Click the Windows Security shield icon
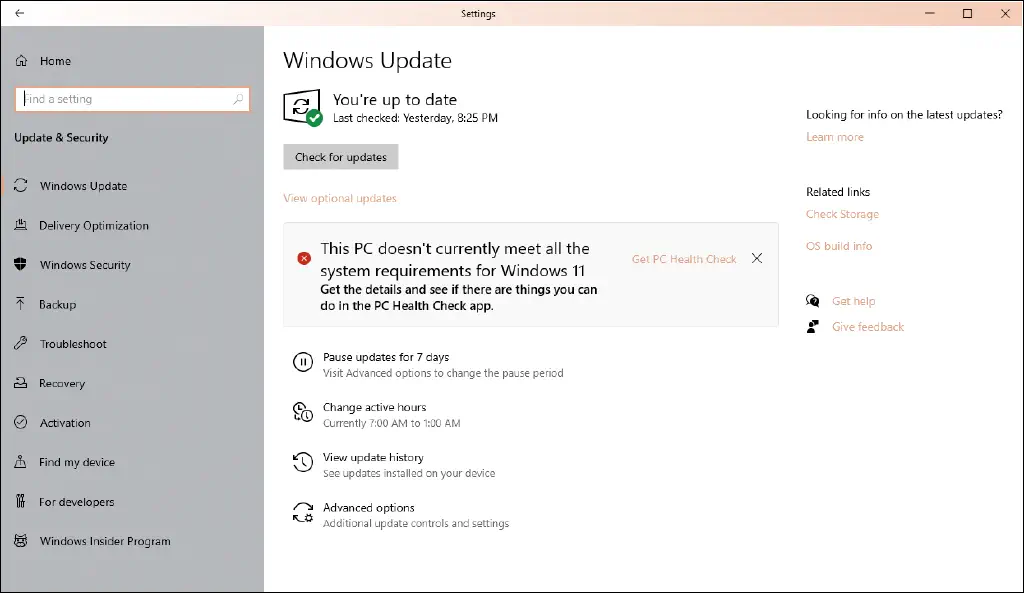 coord(21,264)
